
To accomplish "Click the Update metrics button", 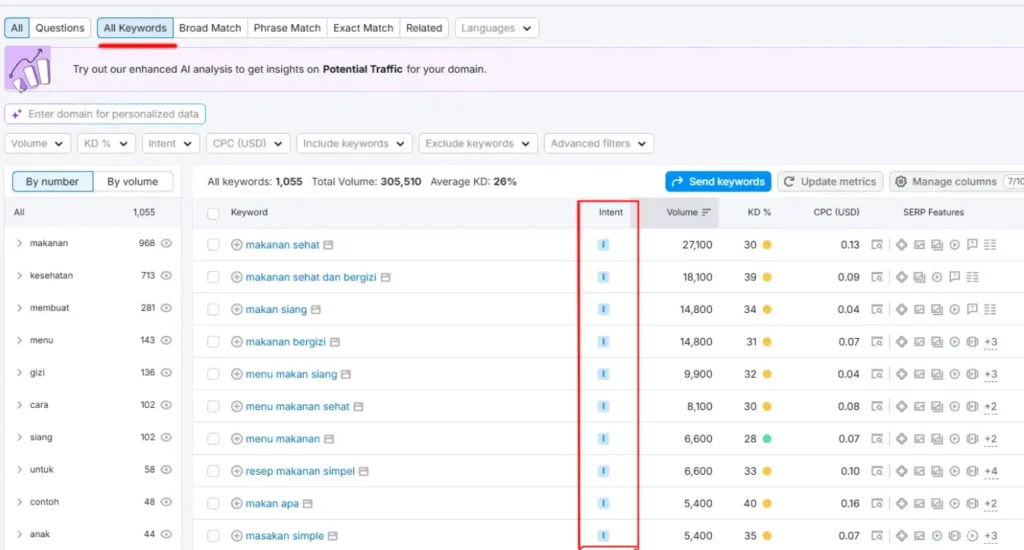I will 830,182.
